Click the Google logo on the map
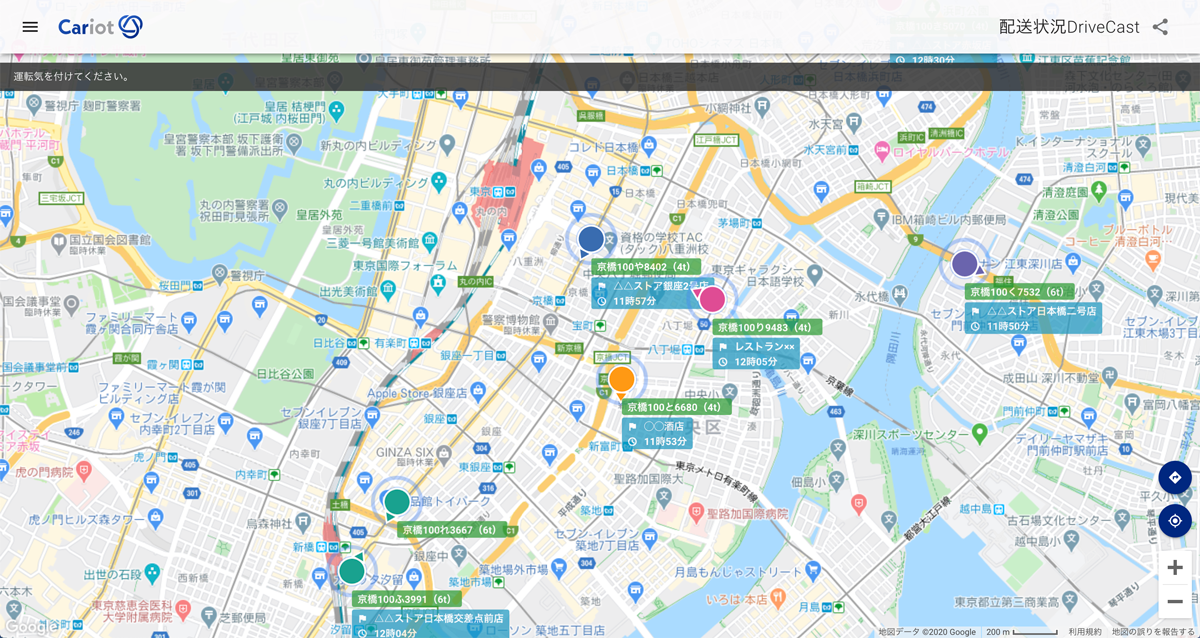Screen dimensions: 1200x638 [x=31, y=627]
